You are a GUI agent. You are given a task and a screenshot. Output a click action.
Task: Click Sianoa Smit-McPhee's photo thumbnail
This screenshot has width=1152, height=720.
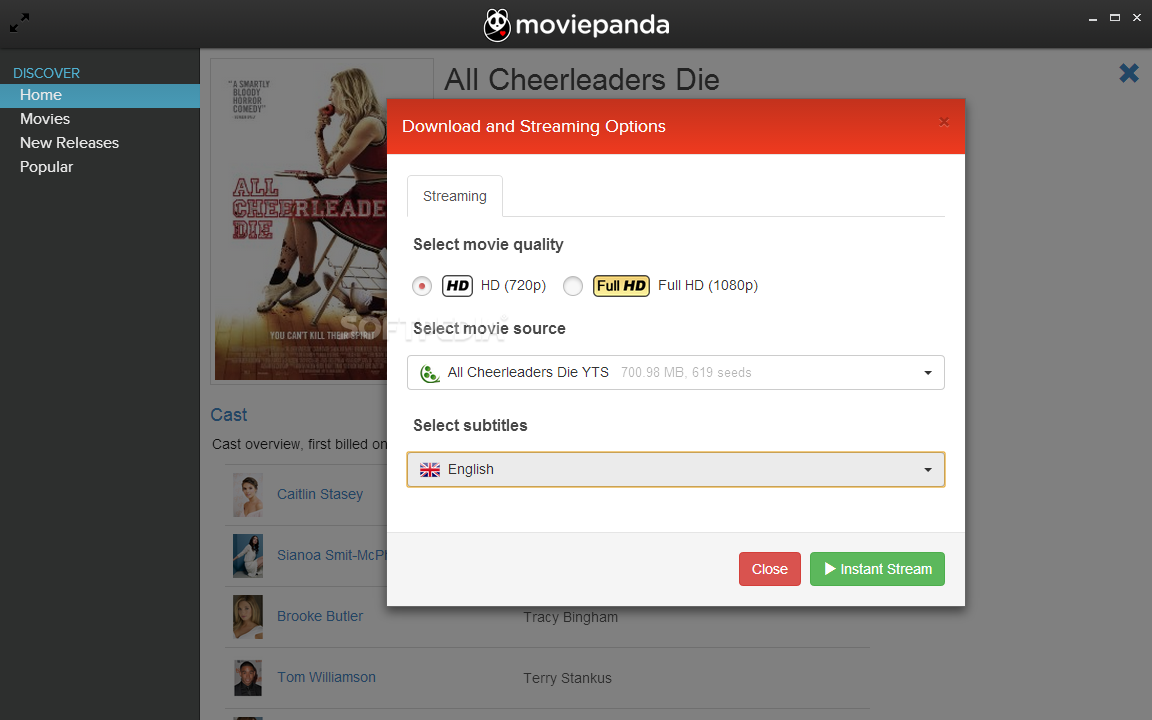[248, 556]
